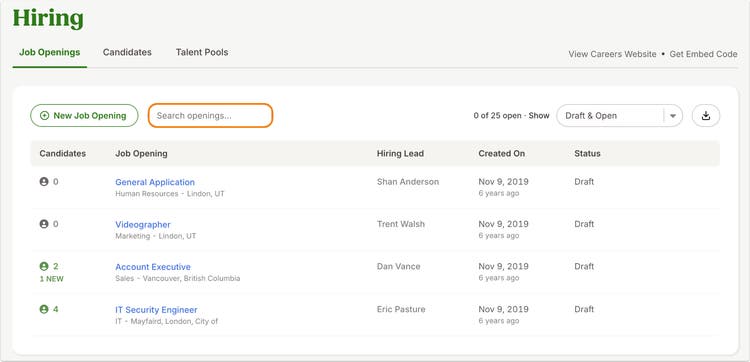This screenshot has width=750, height=362.
Task: Switch to the Candidates tab
Action: click(x=127, y=52)
